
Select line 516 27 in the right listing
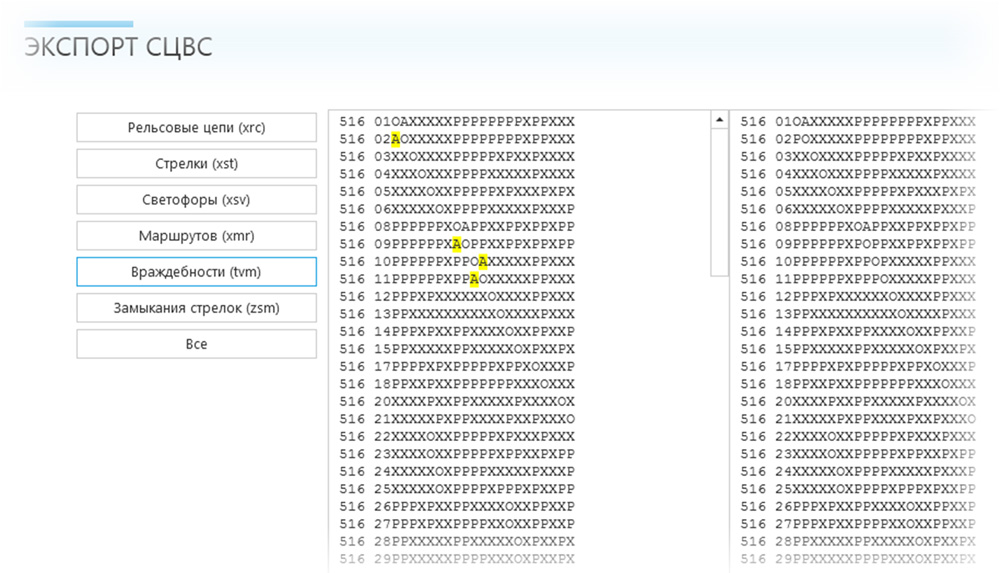858,524
